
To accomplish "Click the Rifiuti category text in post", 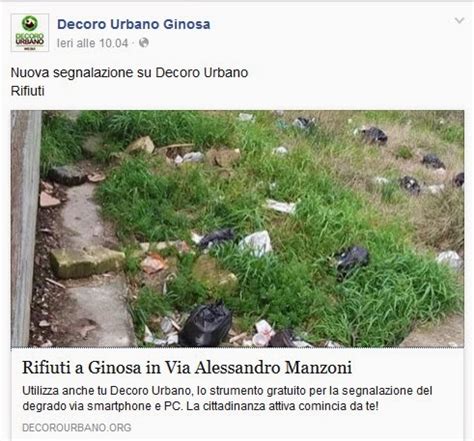I will (x=28, y=91).
